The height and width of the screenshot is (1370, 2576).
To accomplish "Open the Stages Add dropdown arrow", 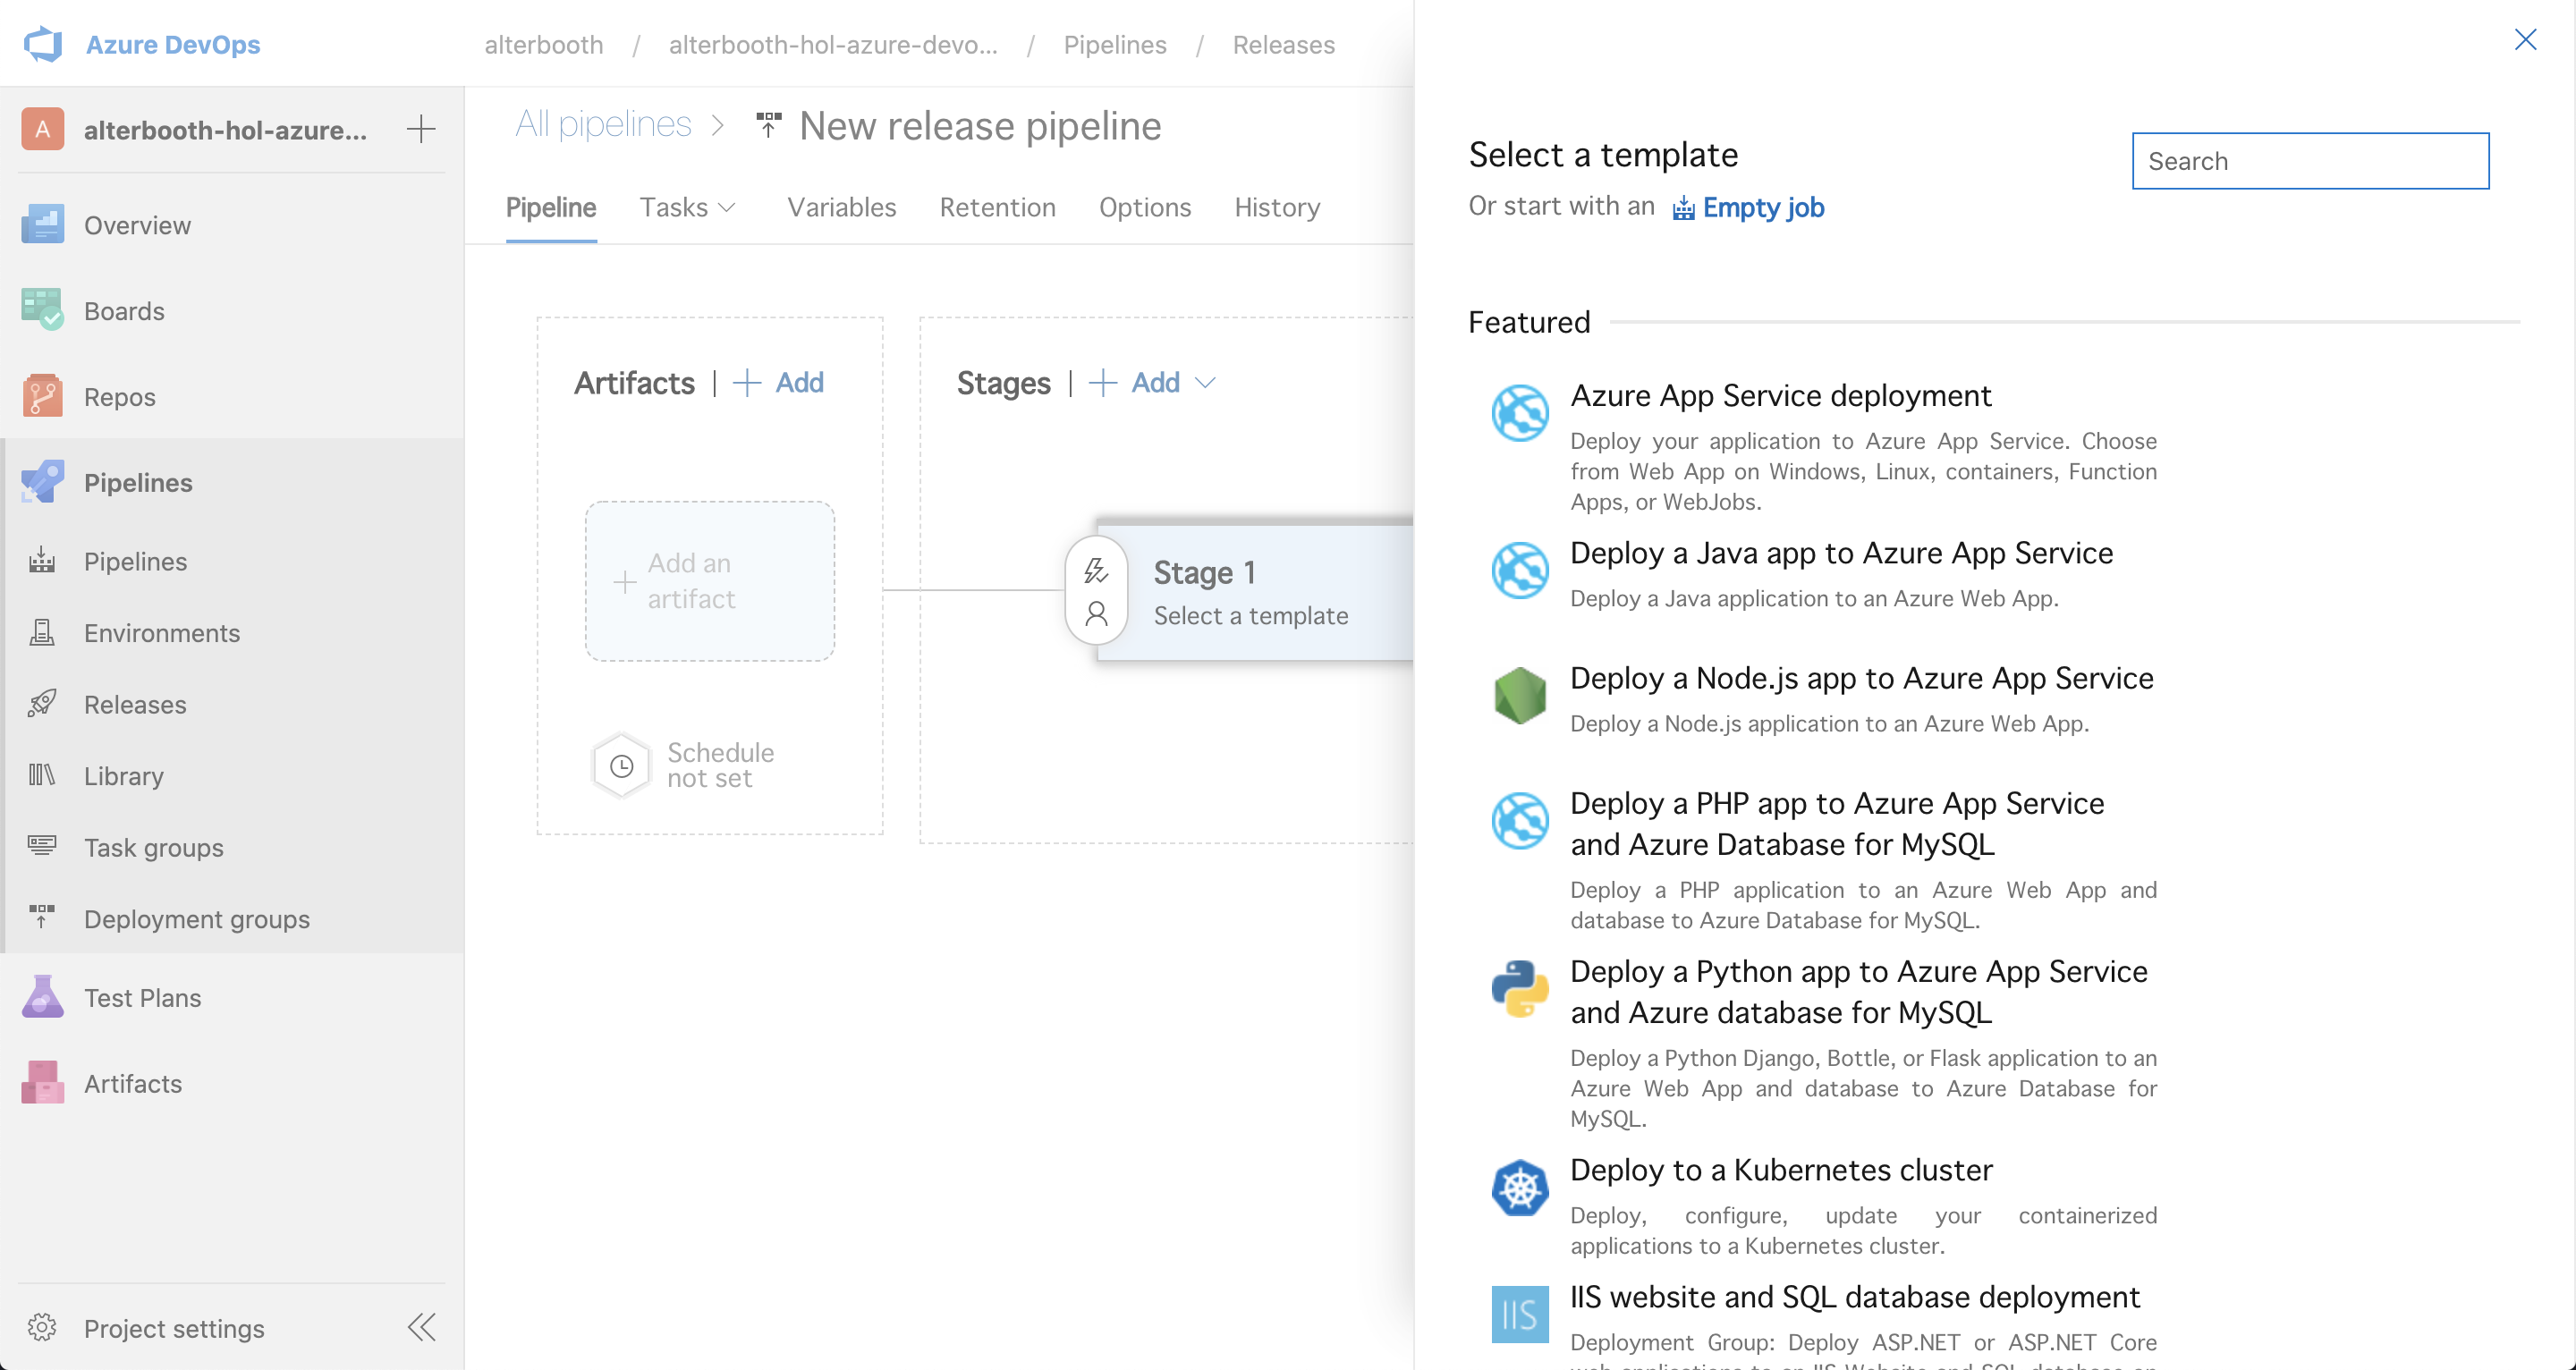I will point(1206,383).
